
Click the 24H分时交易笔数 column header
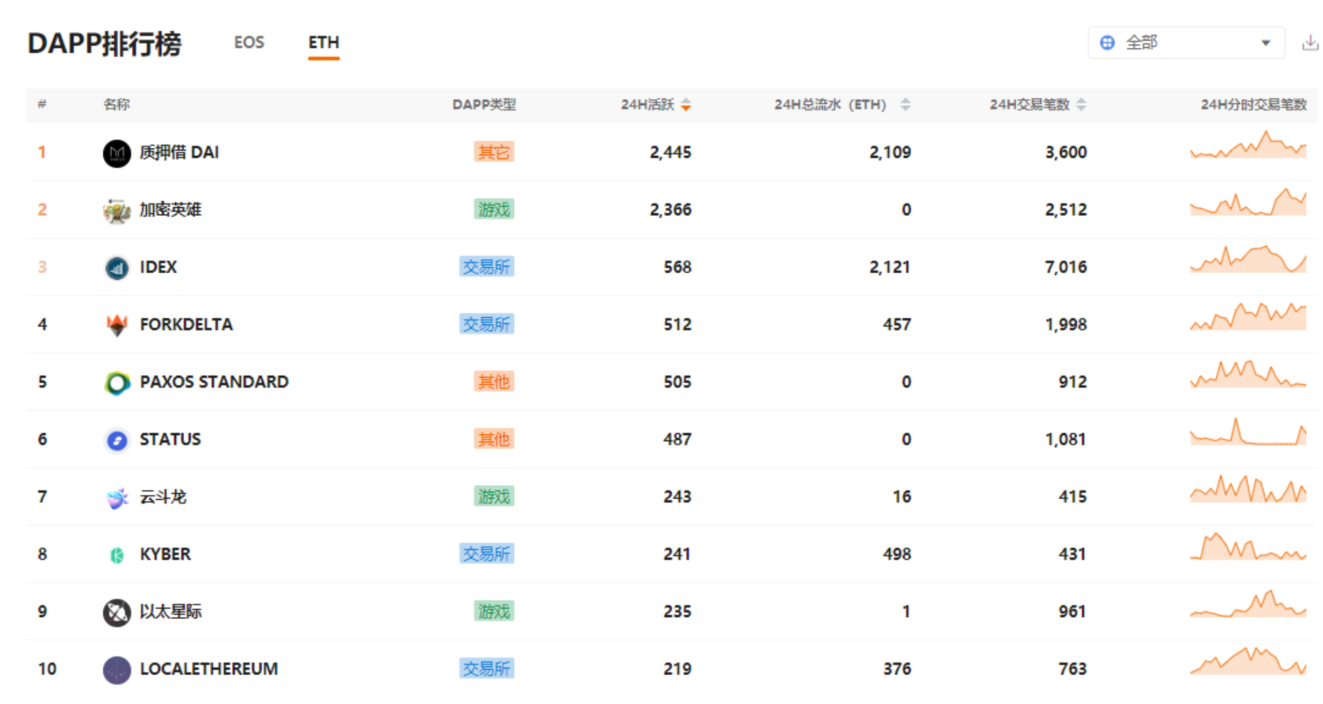(x=1254, y=105)
